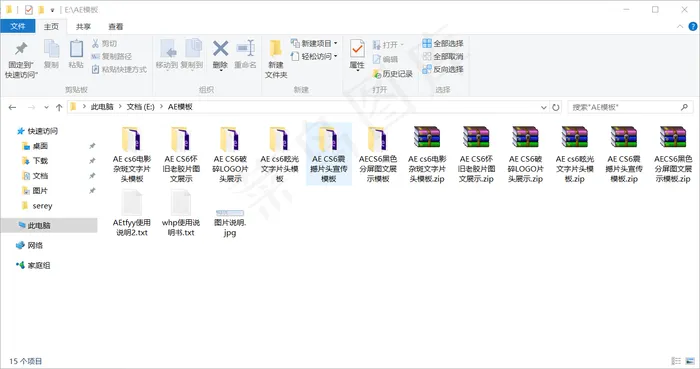Open the New Item (新建项目) dropdown
The height and width of the screenshot is (369, 700).
coord(314,43)
